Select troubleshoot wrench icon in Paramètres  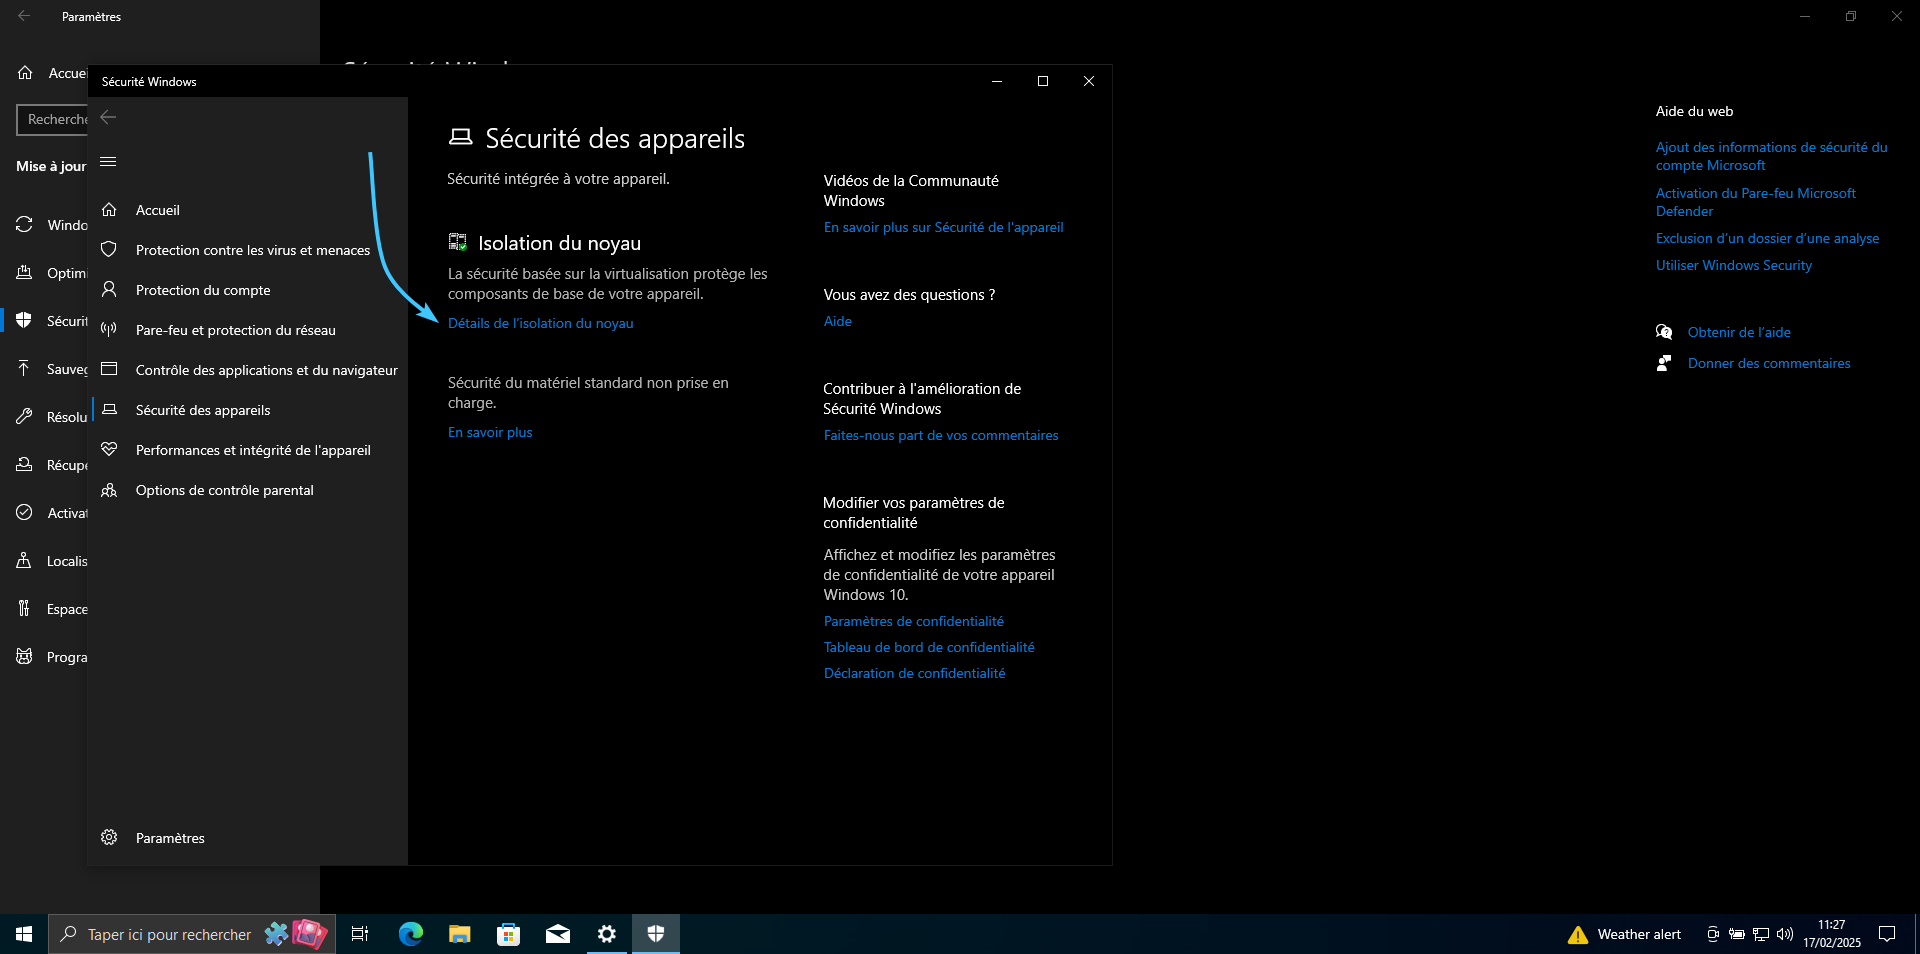(24, 416)
